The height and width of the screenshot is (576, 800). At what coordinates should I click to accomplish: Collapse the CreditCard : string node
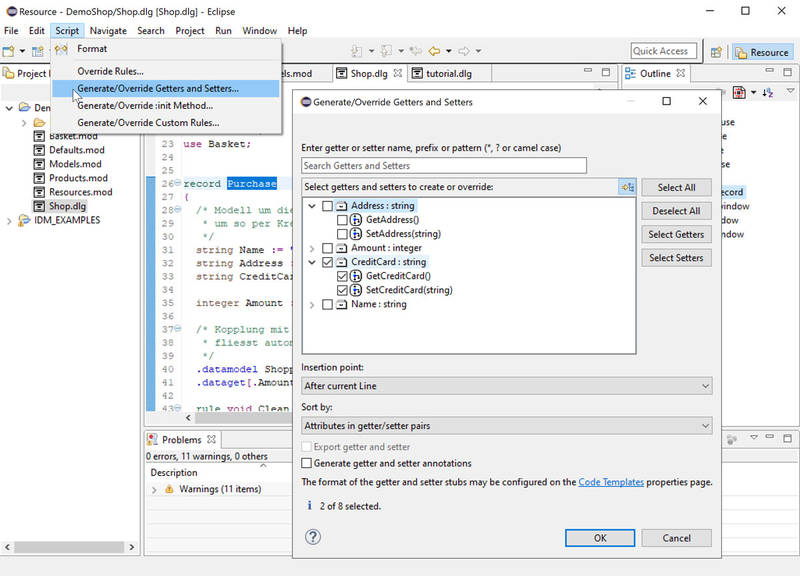click(x=312, y=262)
